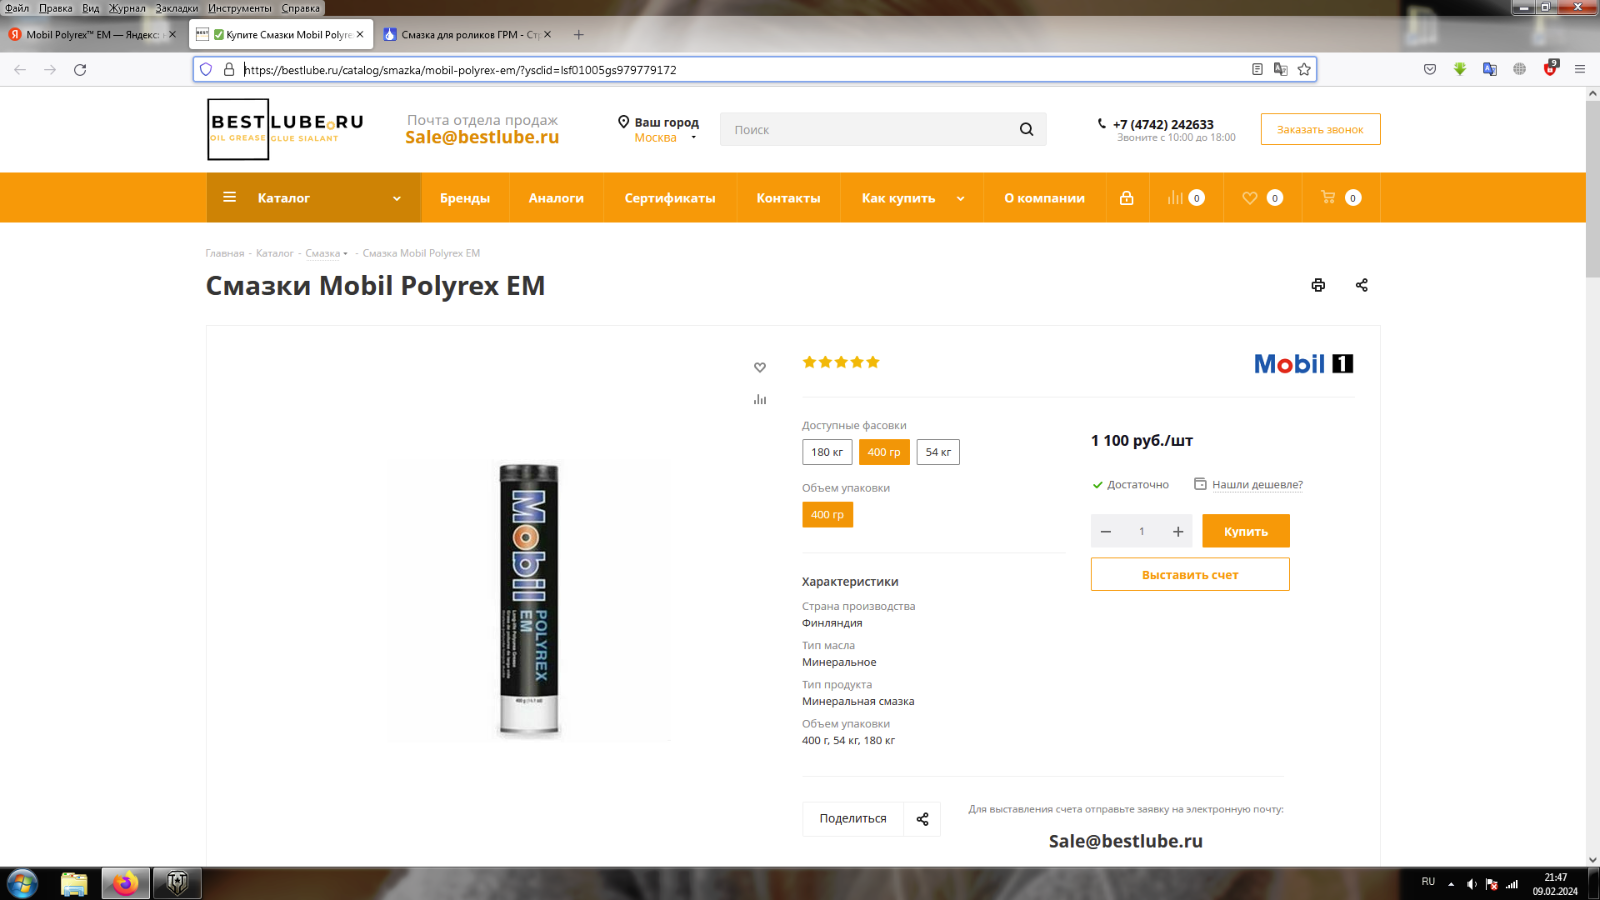Translate page using address bar translate icon
This screenshot has height=900, width=1600.
1280,69
